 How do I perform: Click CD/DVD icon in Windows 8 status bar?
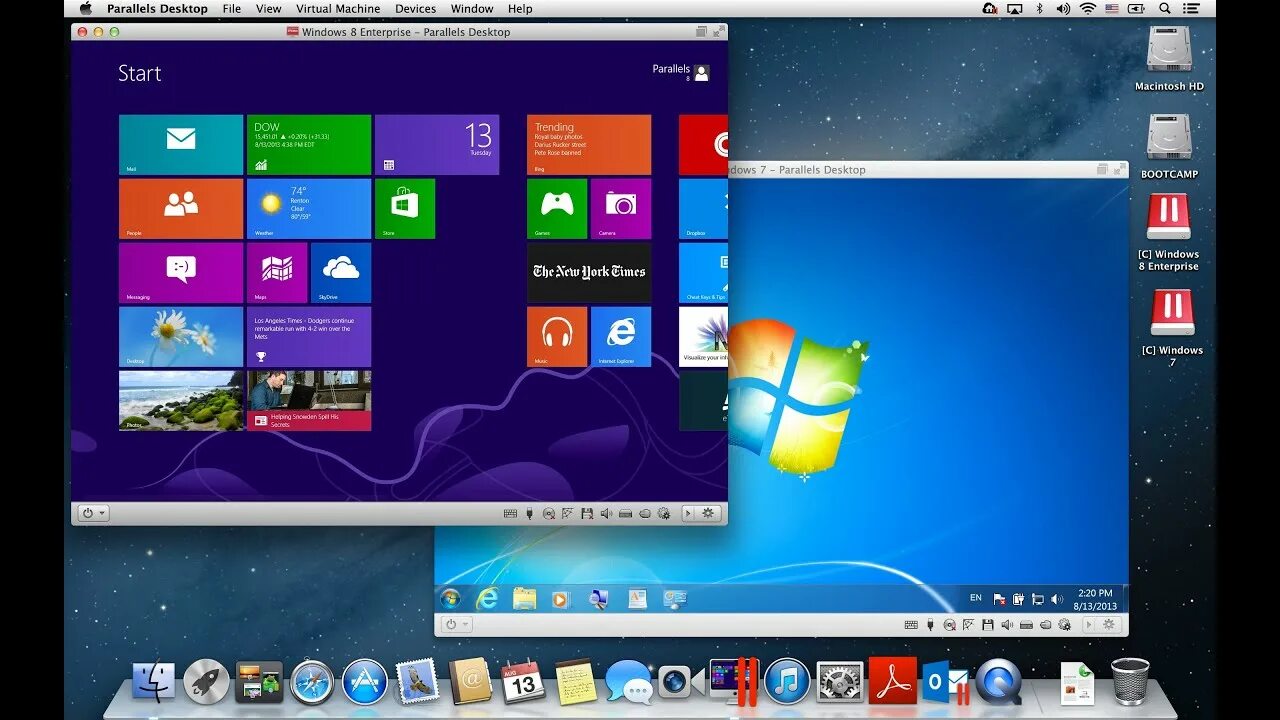(548, 513)
